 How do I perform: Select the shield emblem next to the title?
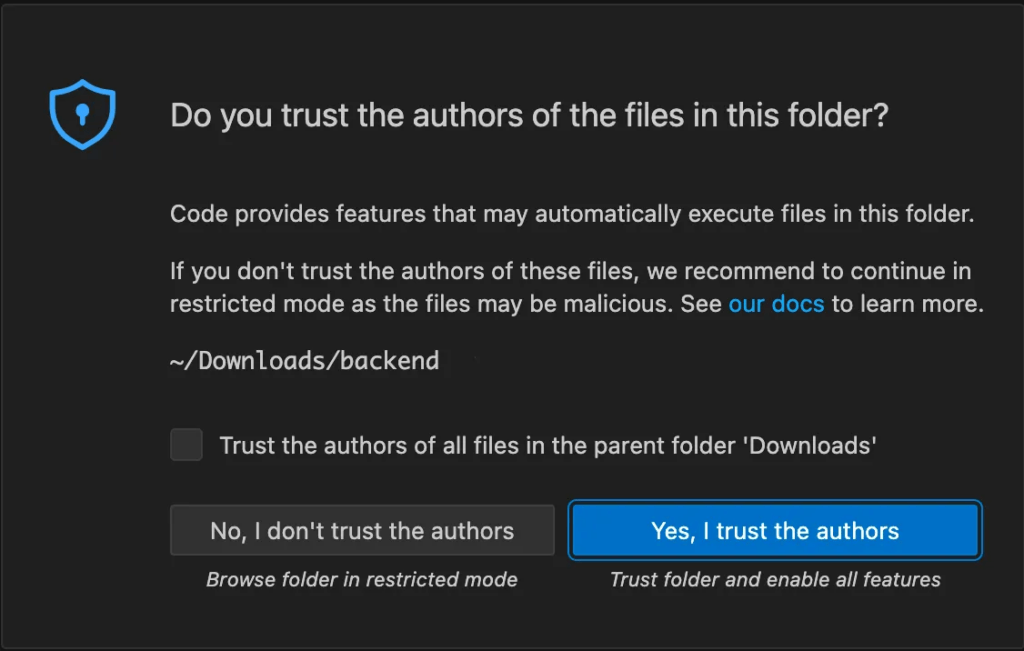(x=82, y=113)
